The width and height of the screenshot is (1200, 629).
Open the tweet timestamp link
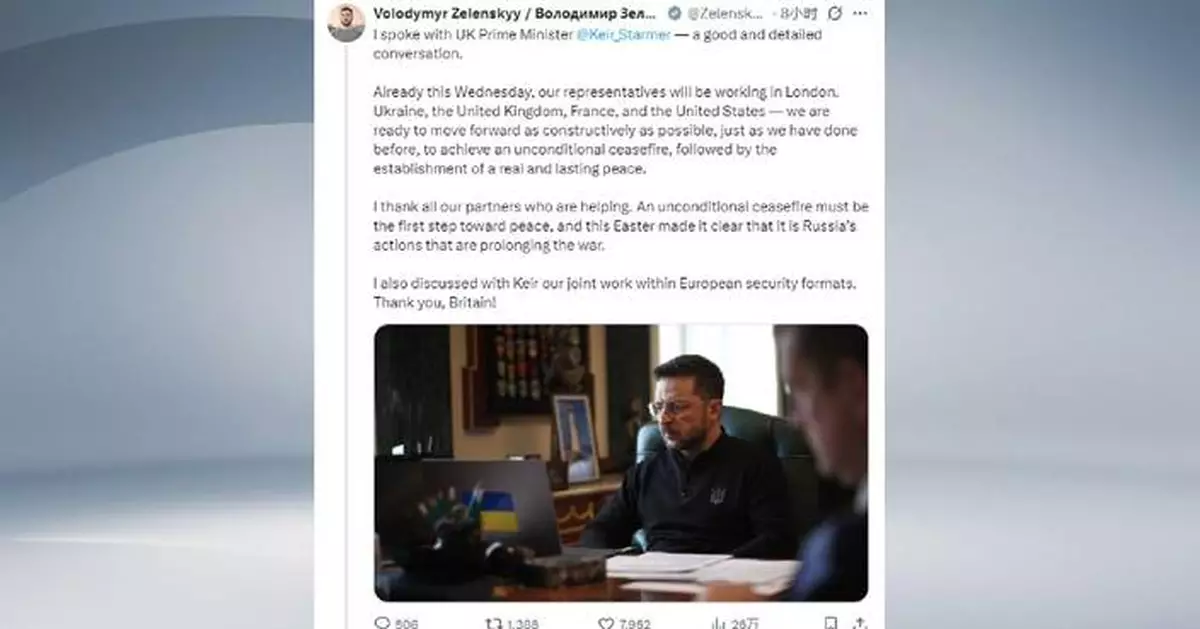798,13
